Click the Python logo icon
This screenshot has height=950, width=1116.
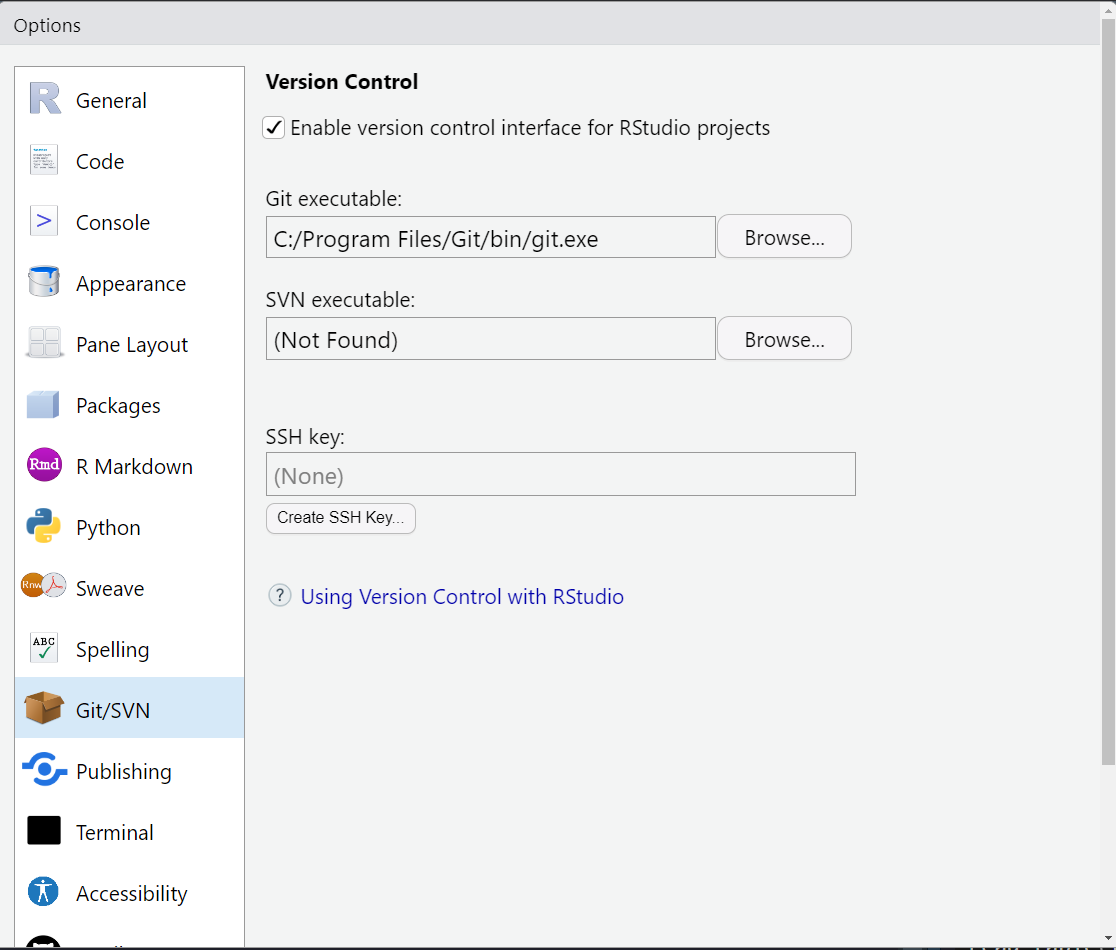coord(45,527)
